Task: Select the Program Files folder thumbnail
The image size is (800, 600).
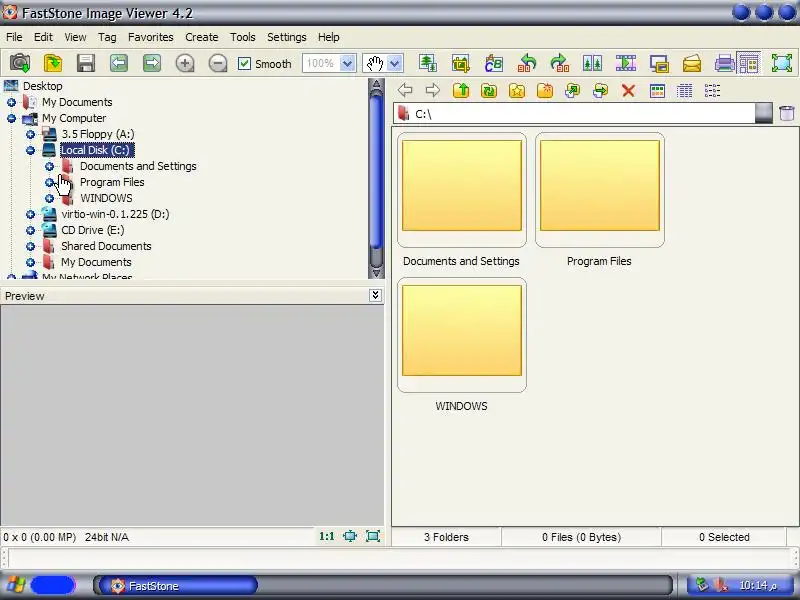Action: 599,190
